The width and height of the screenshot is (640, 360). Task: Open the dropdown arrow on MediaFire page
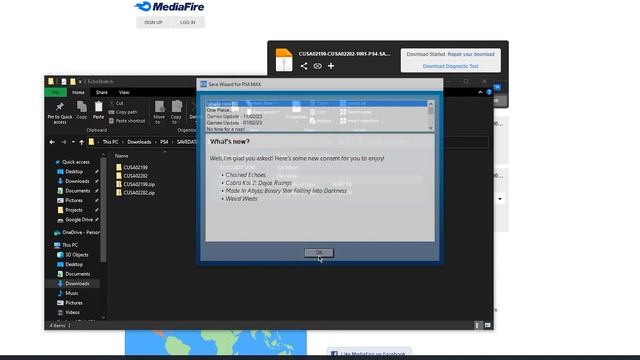(x=500, y=199)
